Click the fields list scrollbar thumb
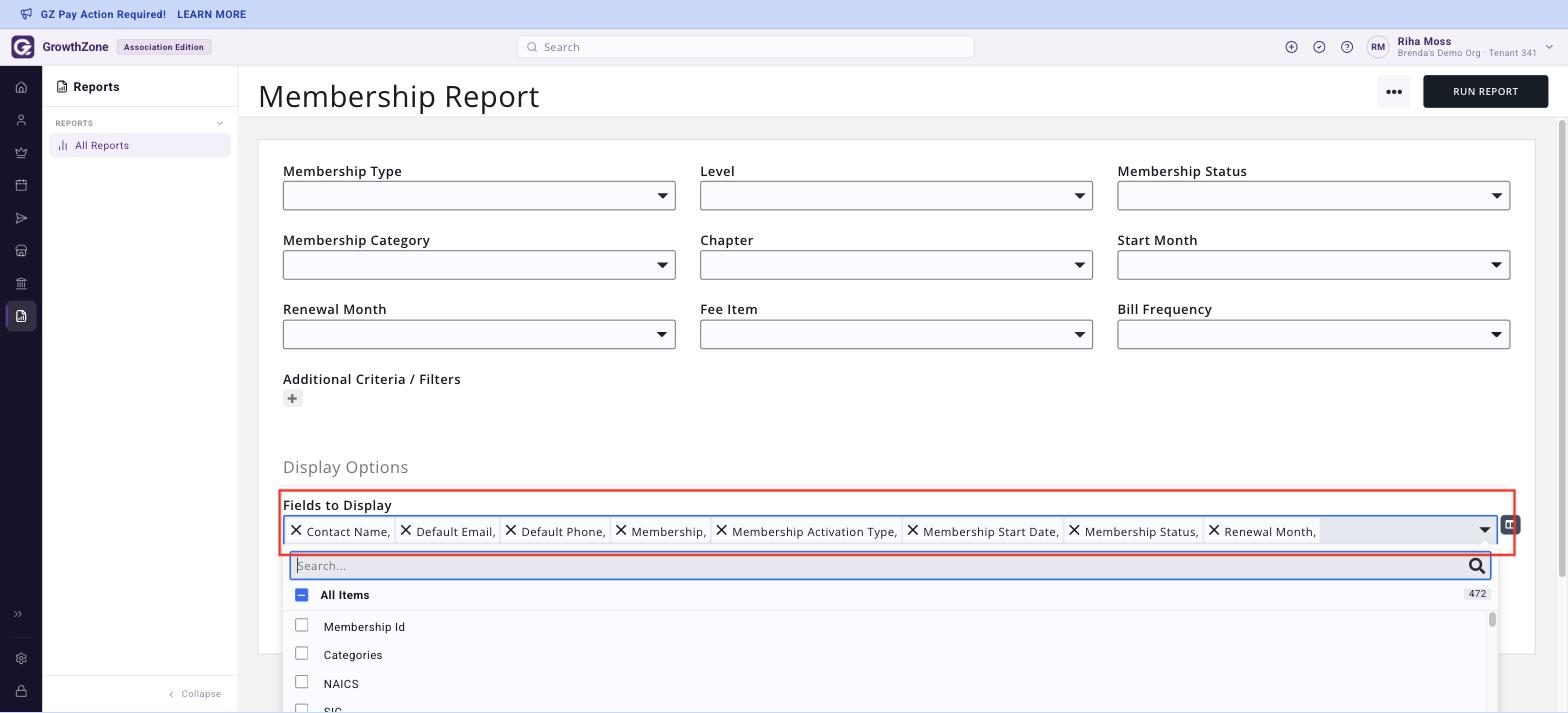The width and height of the screenshot is (1568, 713). (x=1492, y=620)
